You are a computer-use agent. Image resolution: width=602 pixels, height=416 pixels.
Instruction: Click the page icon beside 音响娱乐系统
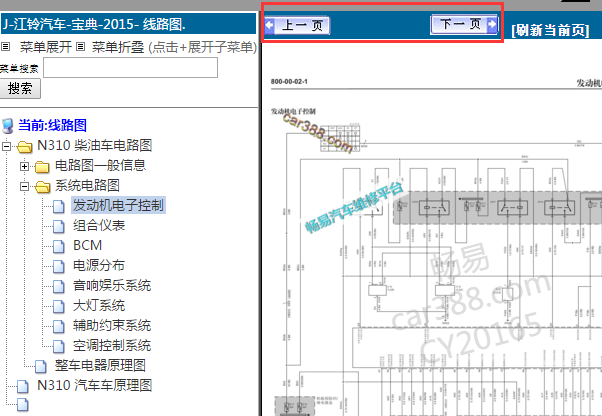(x=58, y=286)
